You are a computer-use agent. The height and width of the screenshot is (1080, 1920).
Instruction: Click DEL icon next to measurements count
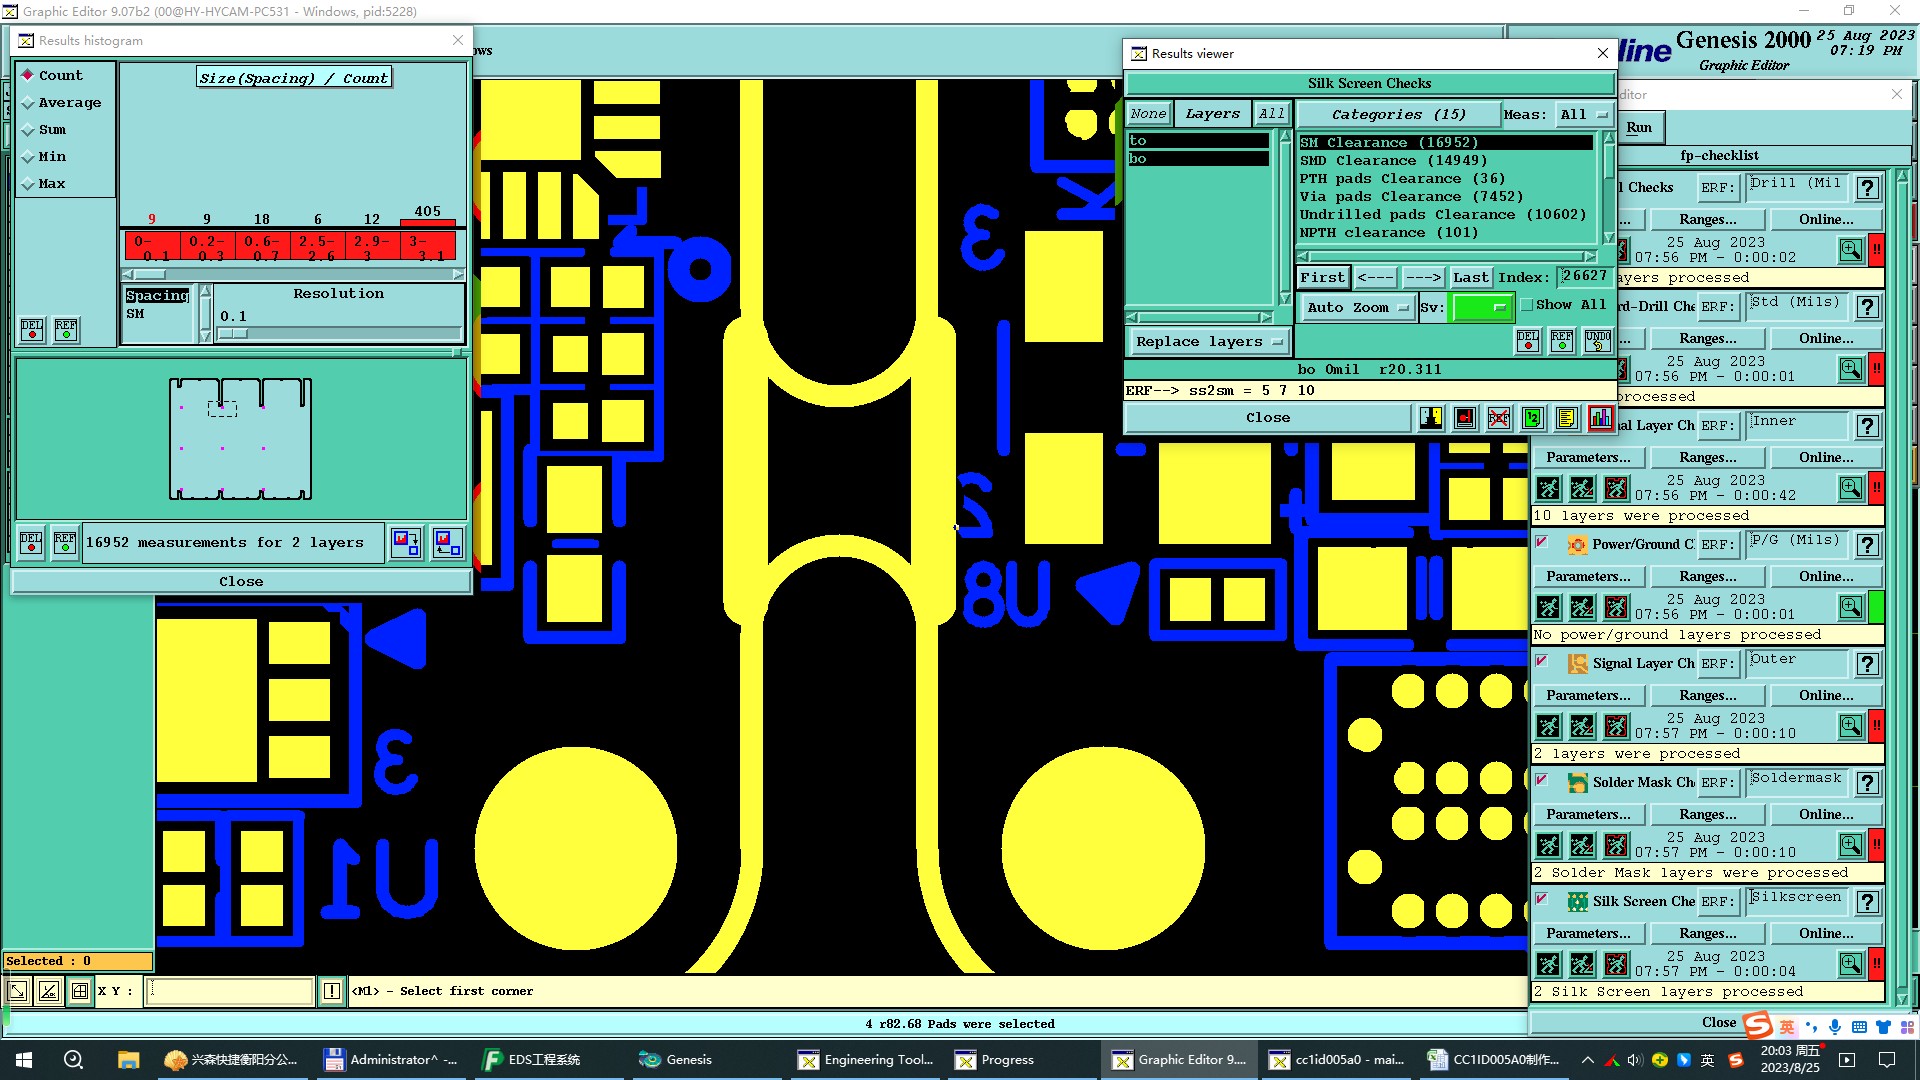(31, 542)
